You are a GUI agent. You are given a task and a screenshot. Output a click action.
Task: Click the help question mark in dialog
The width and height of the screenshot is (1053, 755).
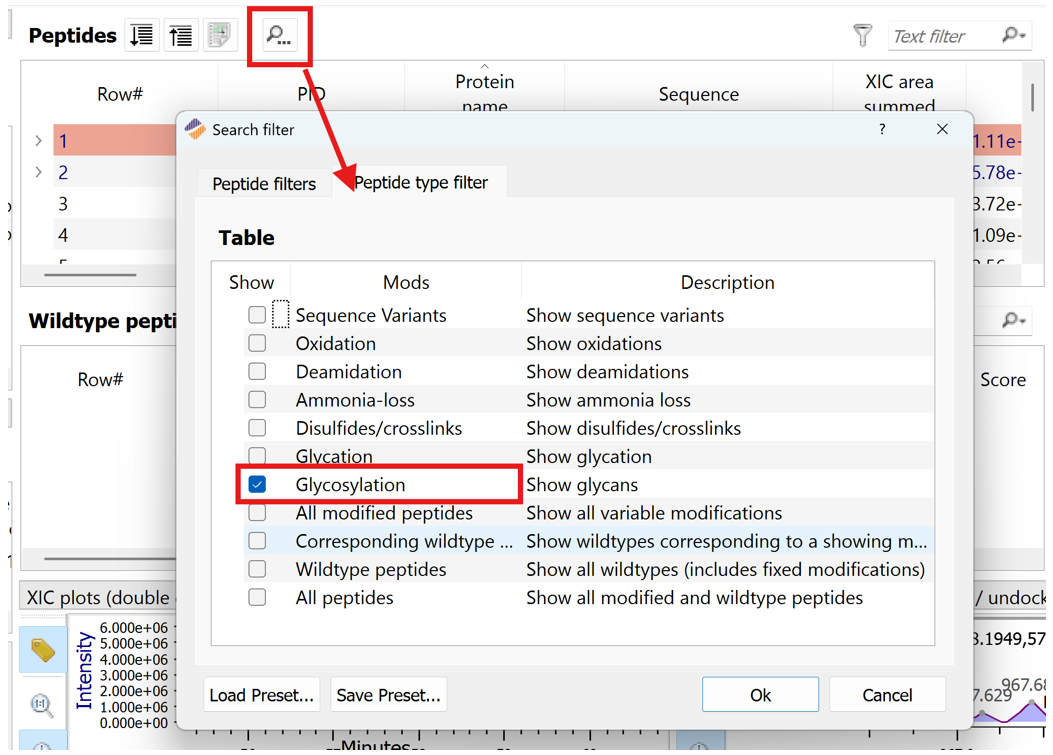point(881,129)
